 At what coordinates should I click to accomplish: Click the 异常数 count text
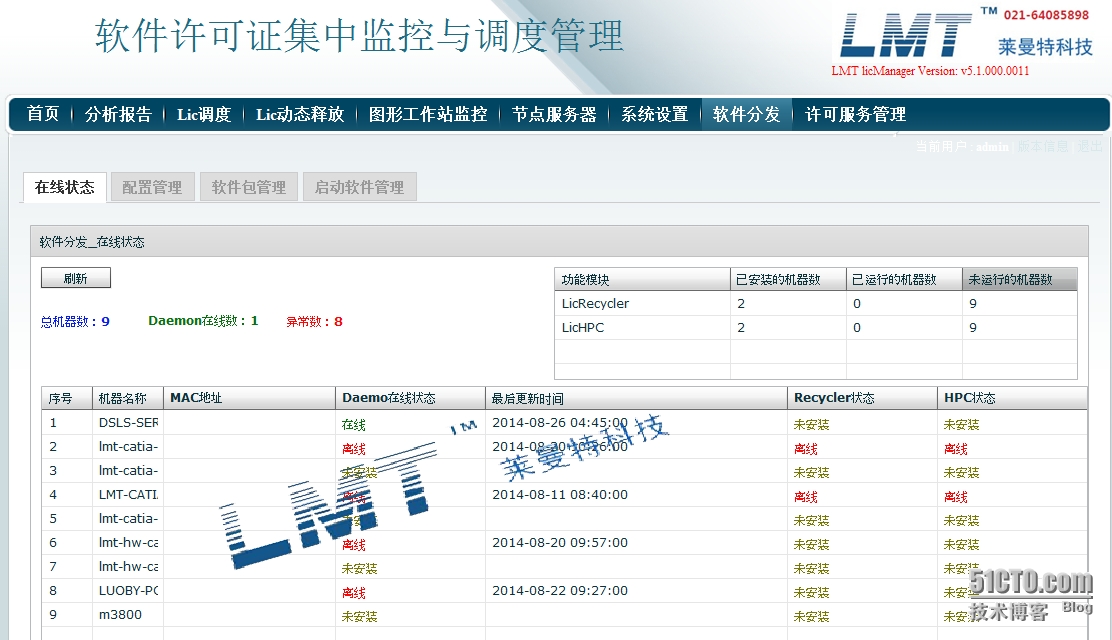click(314, 321)
